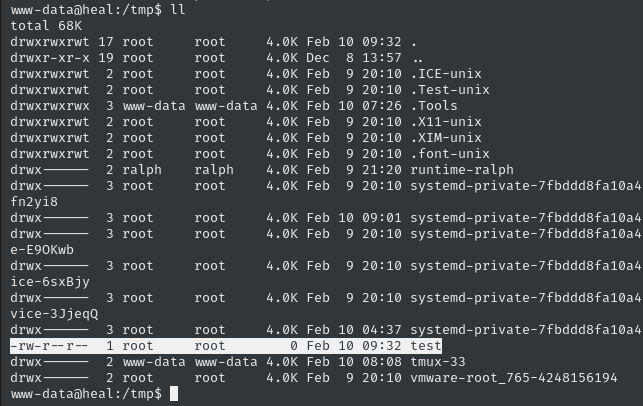Click the file size '0' on test row
The width and height of the screenshot is (643, 406).
point(294,346)
